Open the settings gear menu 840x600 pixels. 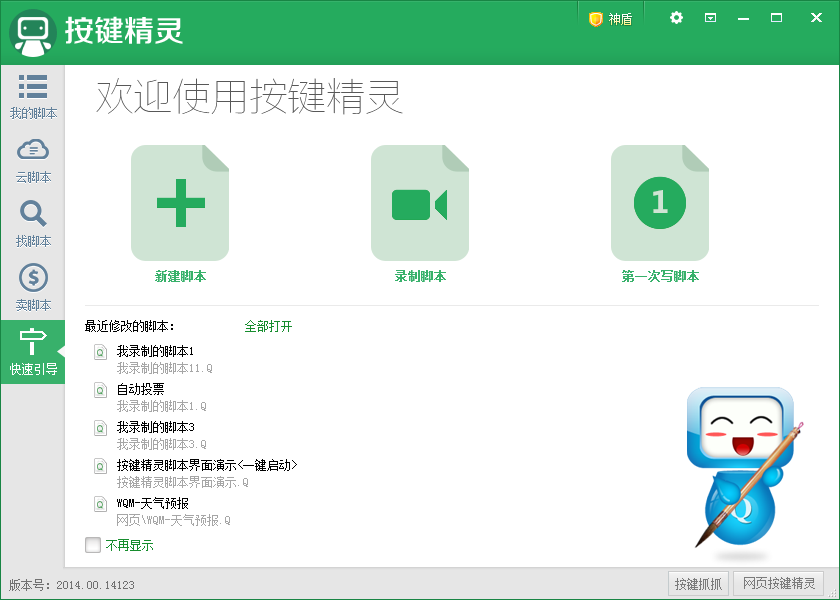676,18
